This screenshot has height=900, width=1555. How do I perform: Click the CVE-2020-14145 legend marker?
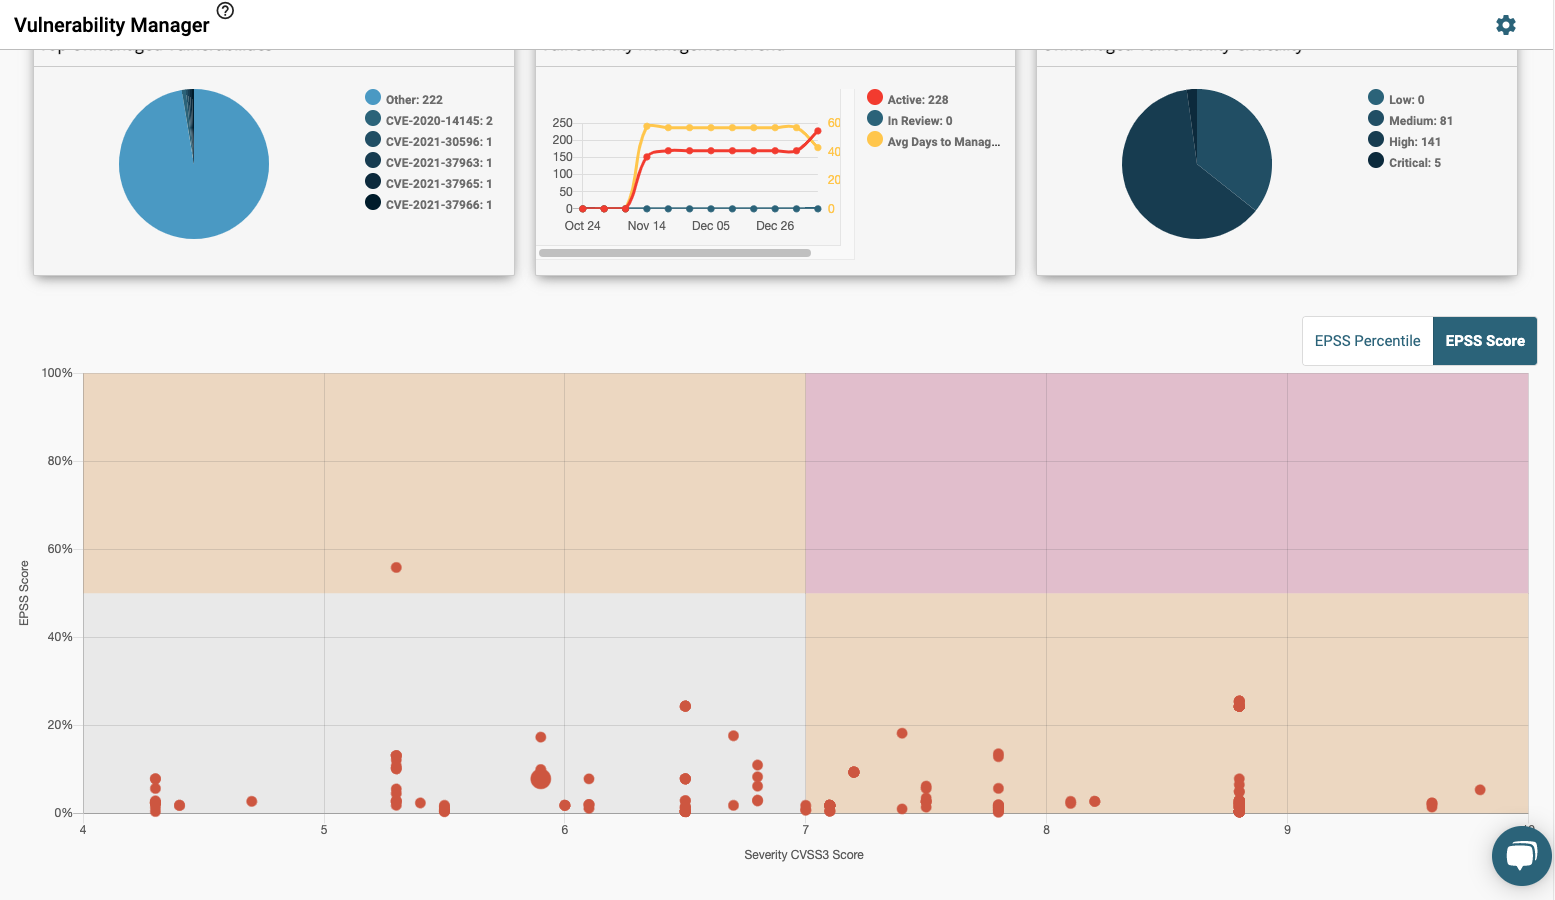371,119
